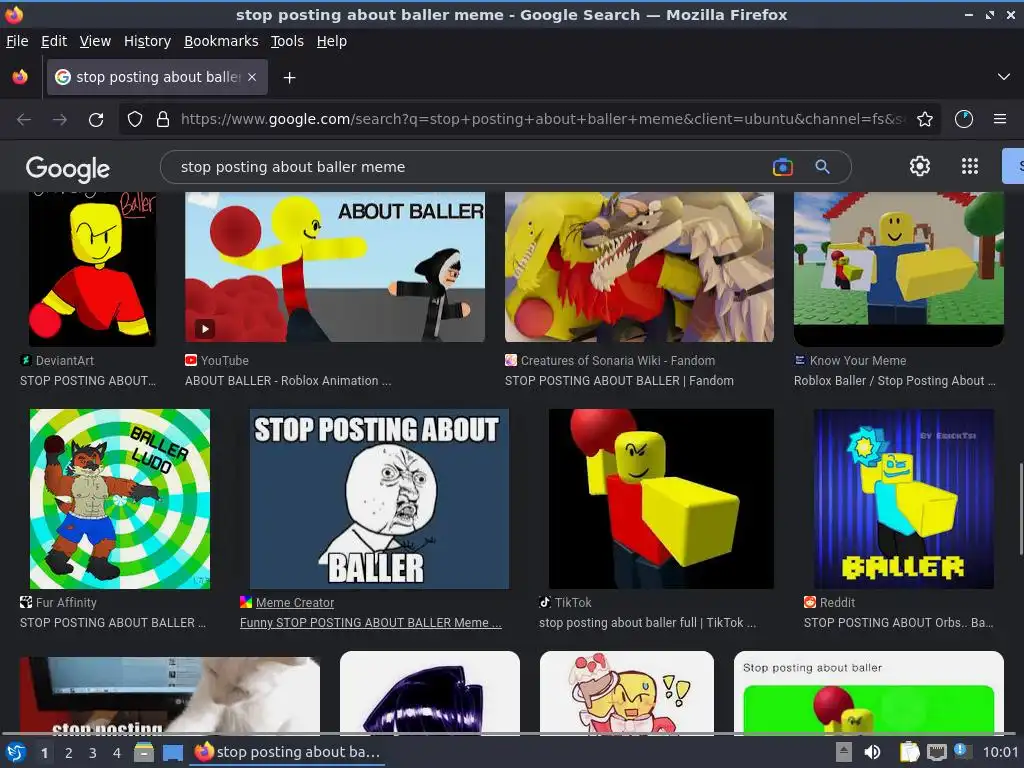The image size is (1024, 768).
Task: Open the volume speaker tray icon
Action: 872,752
